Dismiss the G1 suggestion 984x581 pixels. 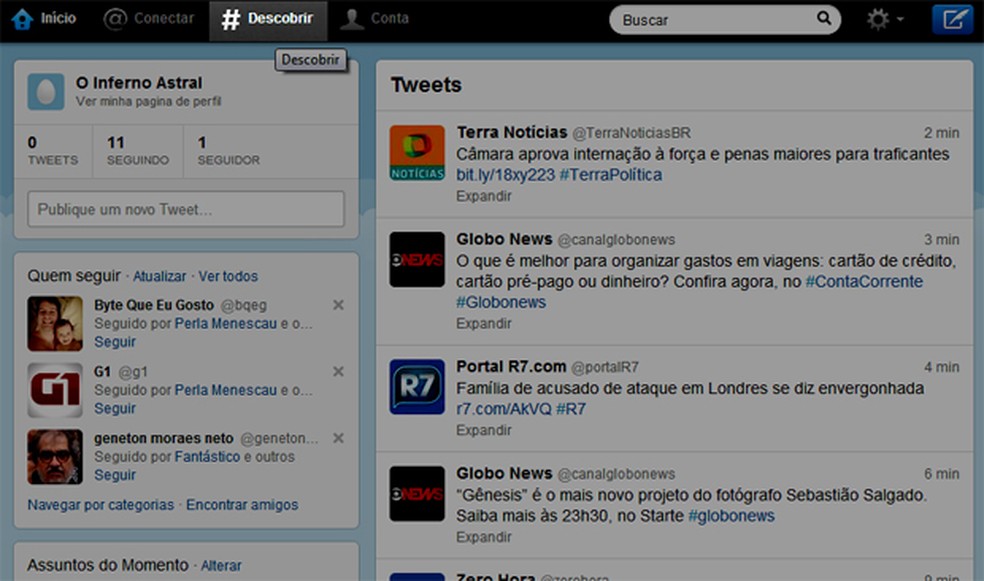[338, 371]
